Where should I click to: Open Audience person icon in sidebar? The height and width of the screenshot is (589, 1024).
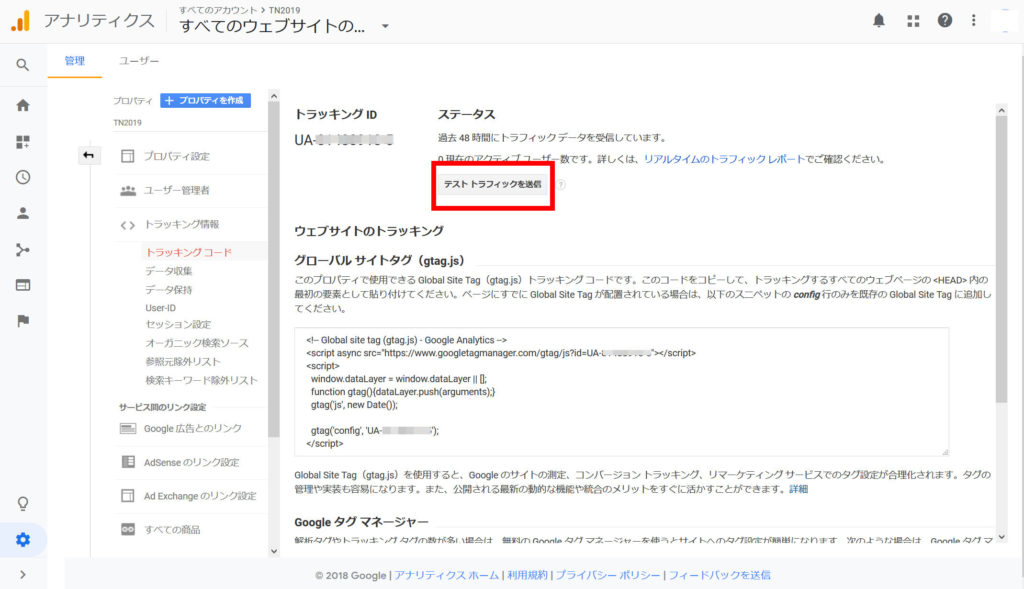[23, 213]
